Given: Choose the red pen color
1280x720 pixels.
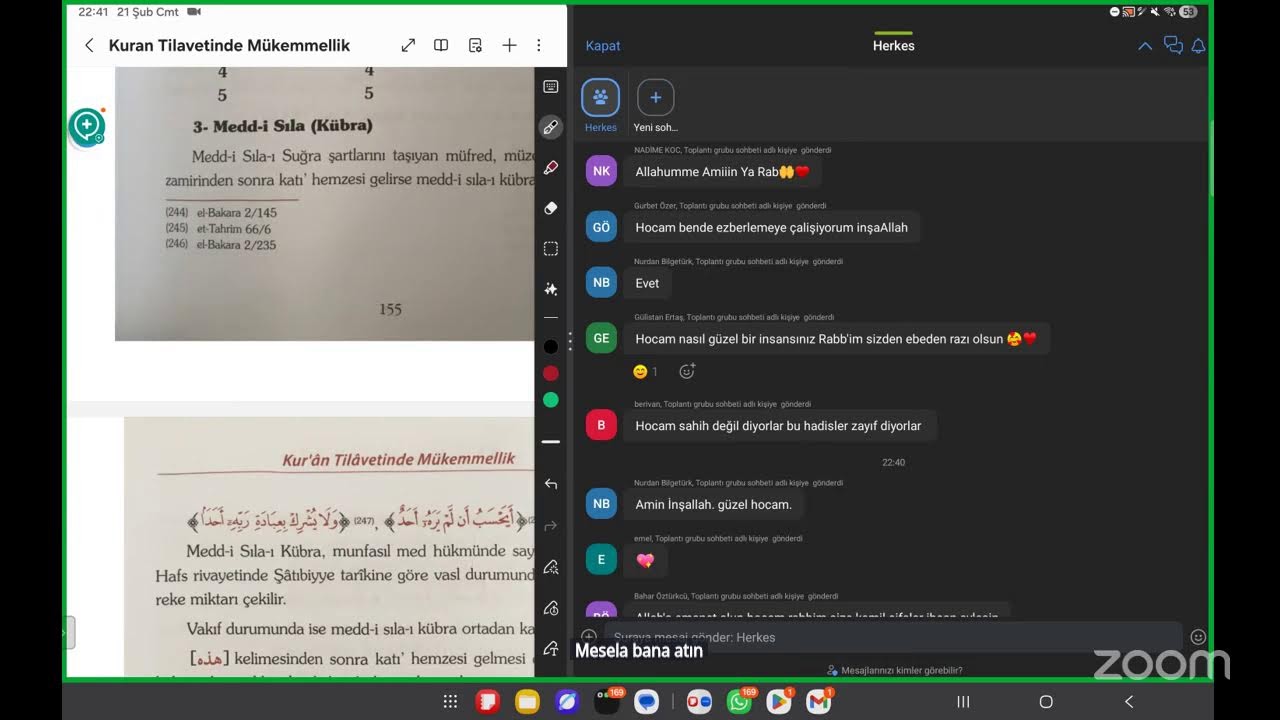Looking at the screenshot, I should point(551,373).
